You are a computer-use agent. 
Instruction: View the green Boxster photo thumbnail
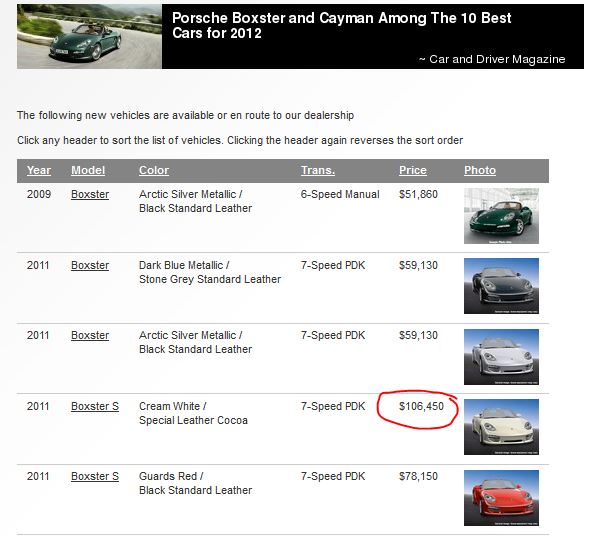coord(501,216)
